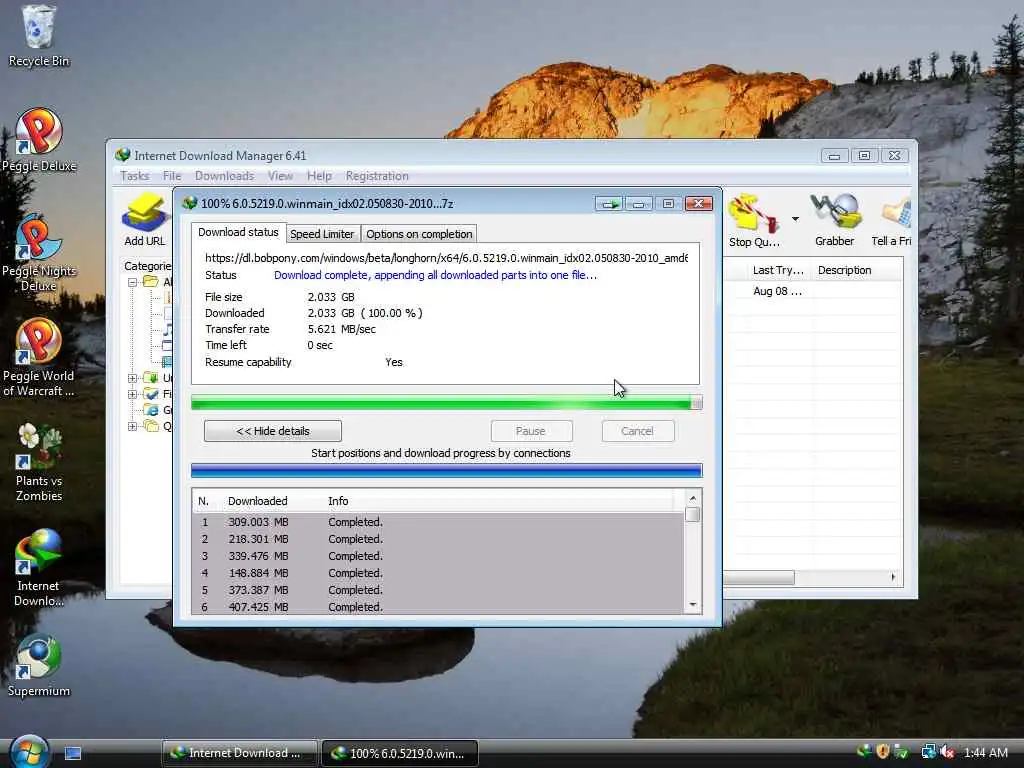Image resolution: width=1024 pixels, height=768 pixels.
Task: Click the Show Desktop quick launch icon
Action: (x=72, y=753)
